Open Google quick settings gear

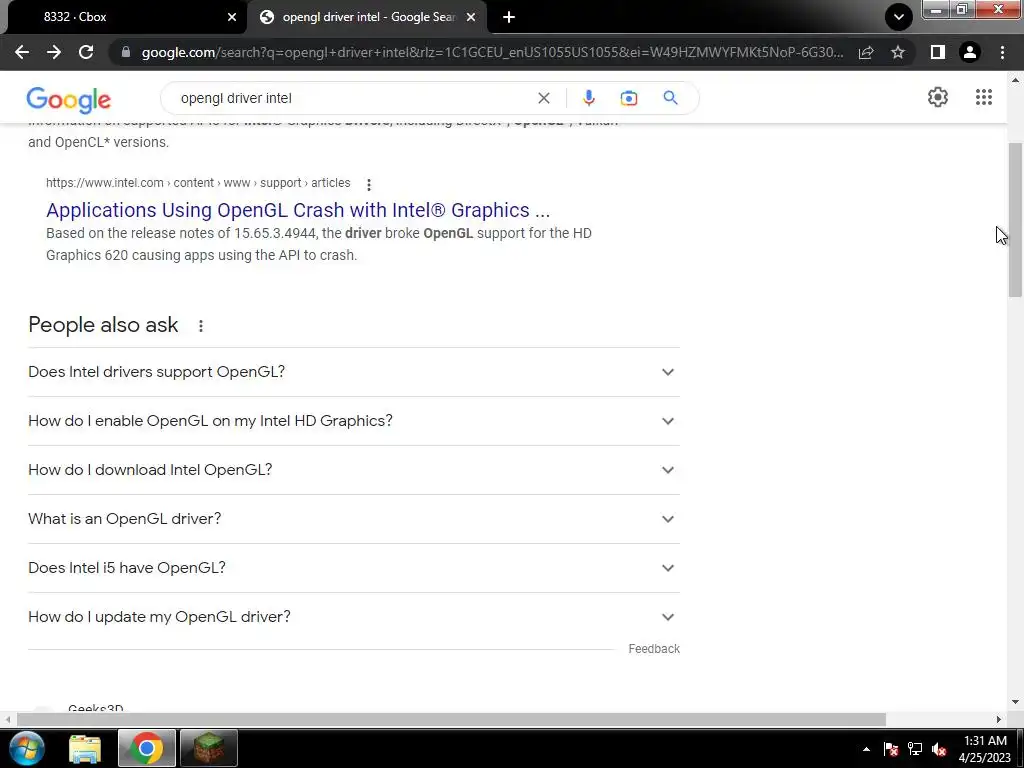[938, 97]
